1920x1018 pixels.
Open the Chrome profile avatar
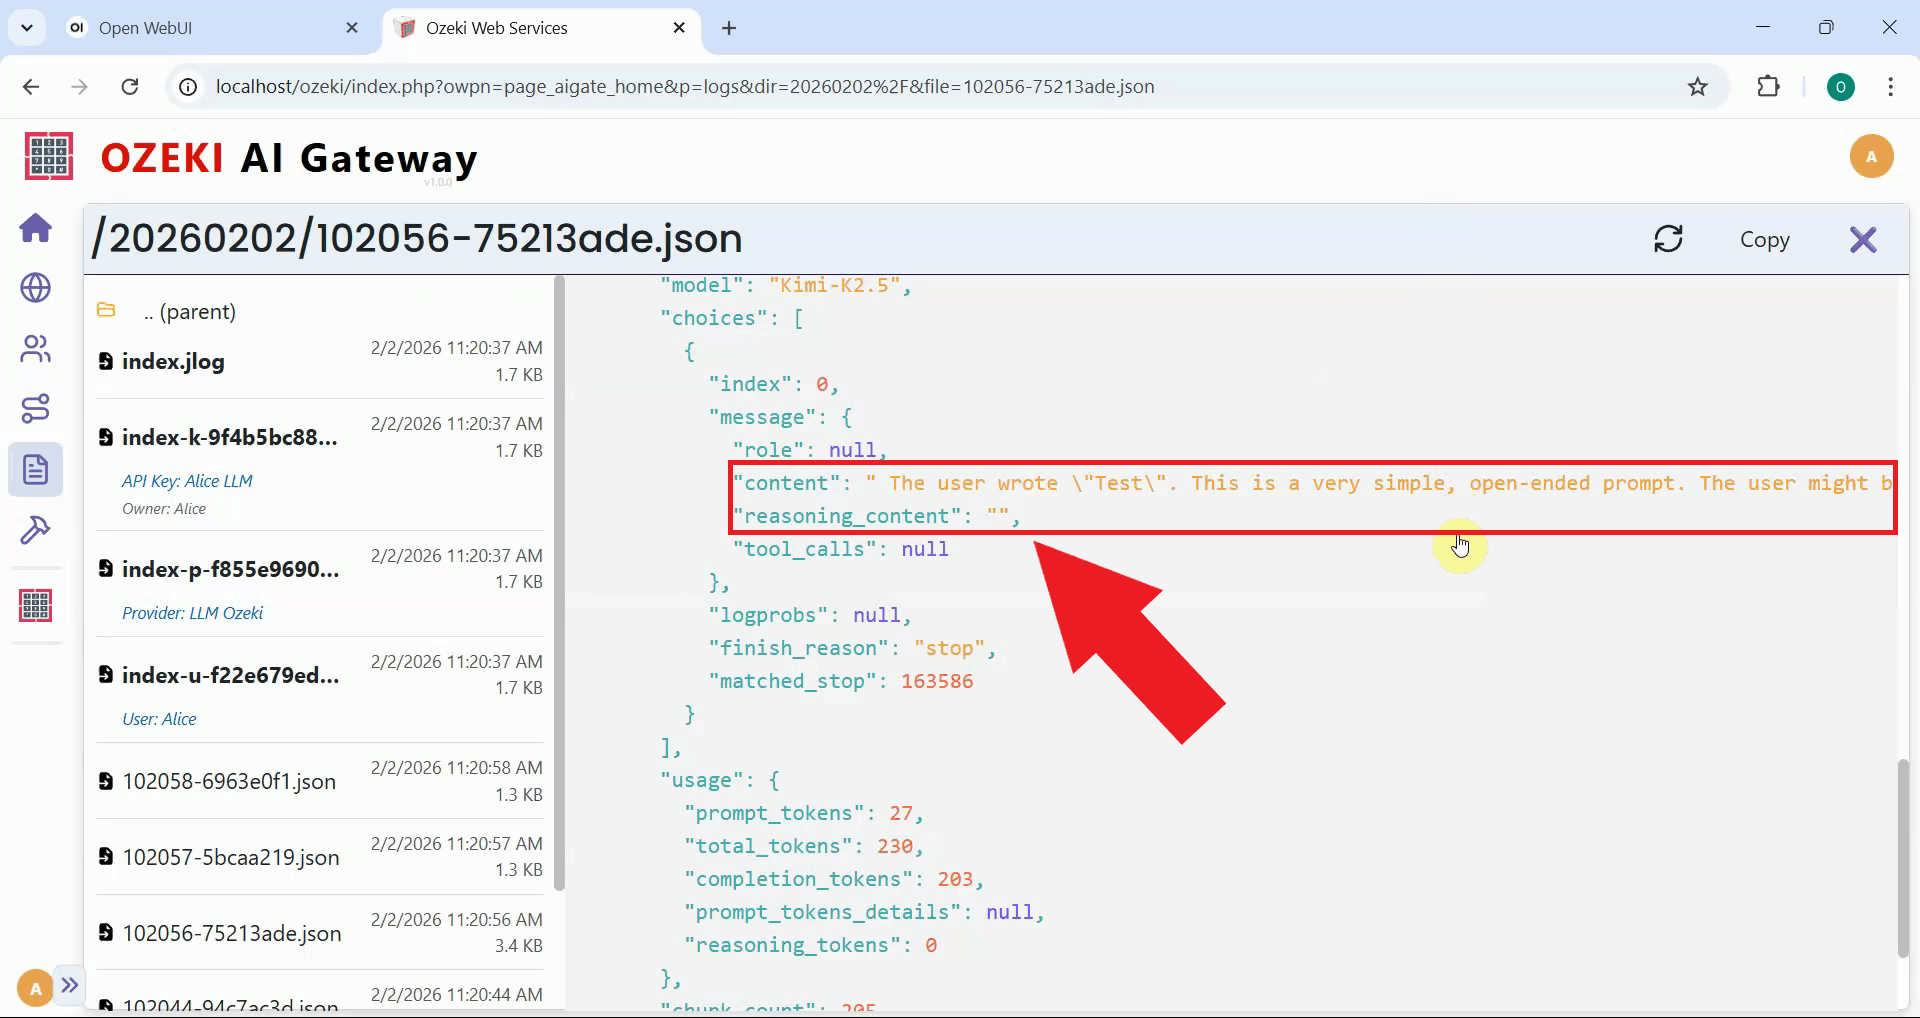point(1841,87)
